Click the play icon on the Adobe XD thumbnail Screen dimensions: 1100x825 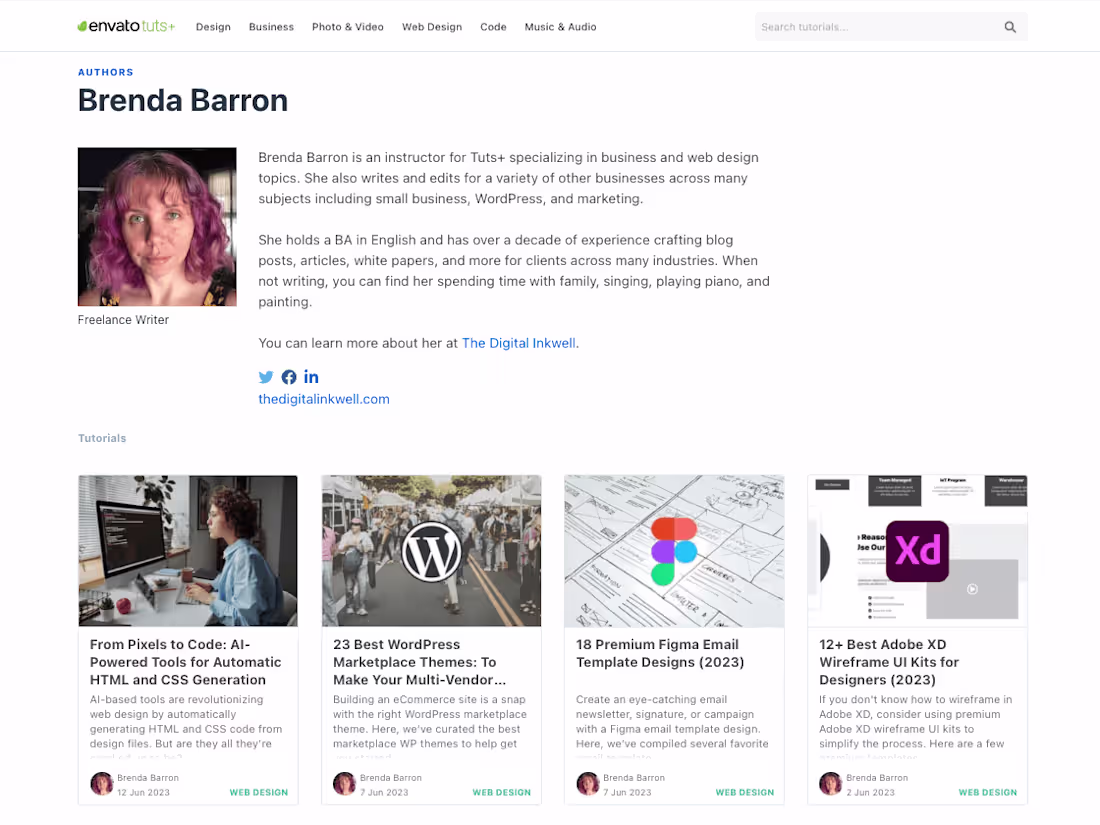point(971,588)
